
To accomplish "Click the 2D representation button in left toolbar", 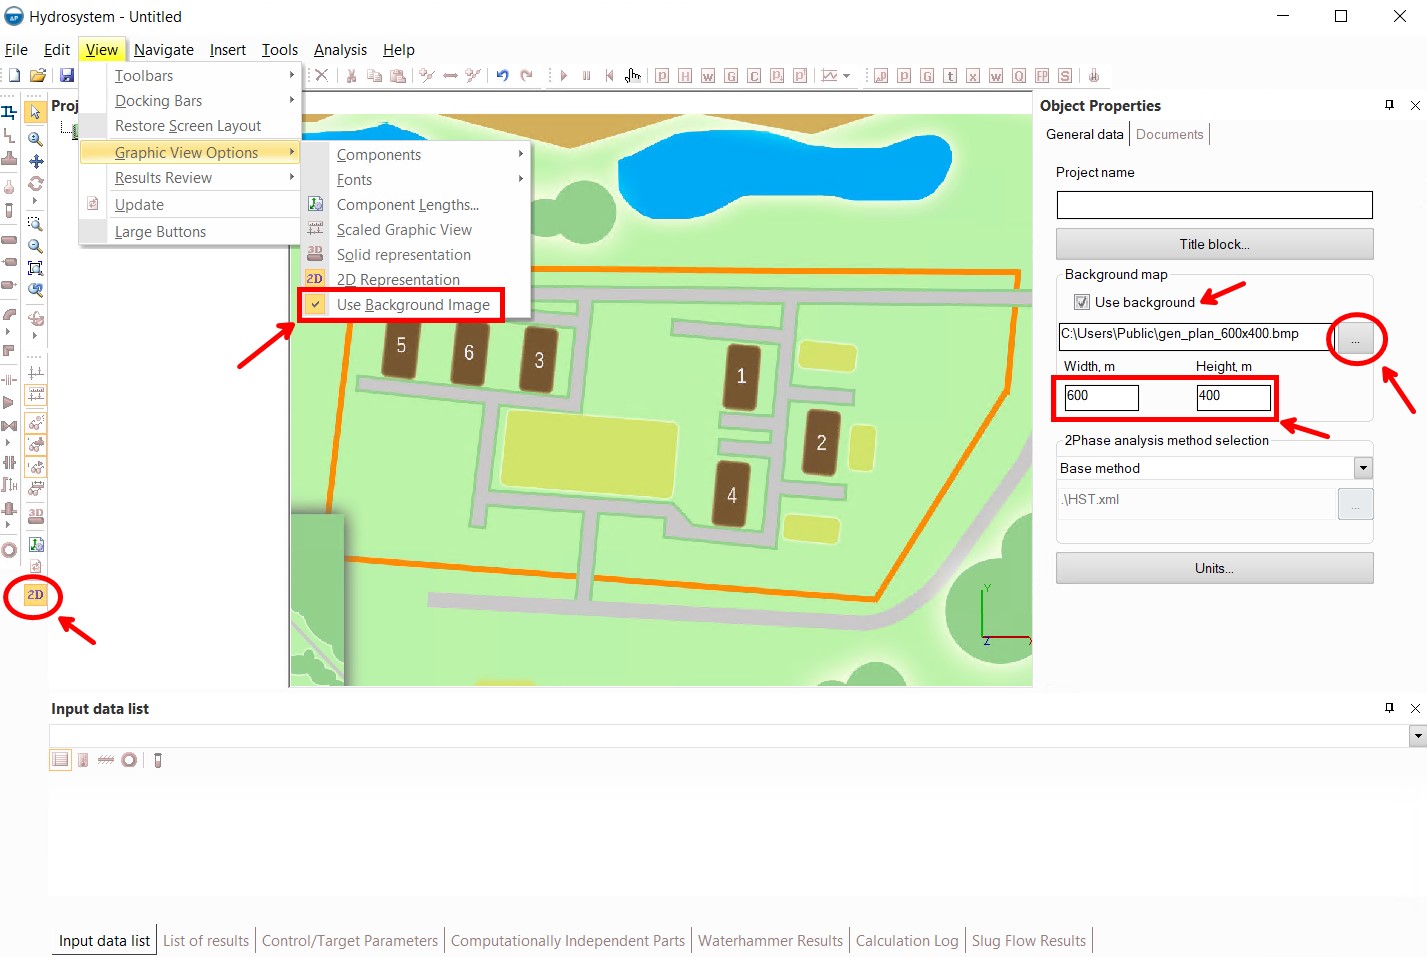I will 35,595.
